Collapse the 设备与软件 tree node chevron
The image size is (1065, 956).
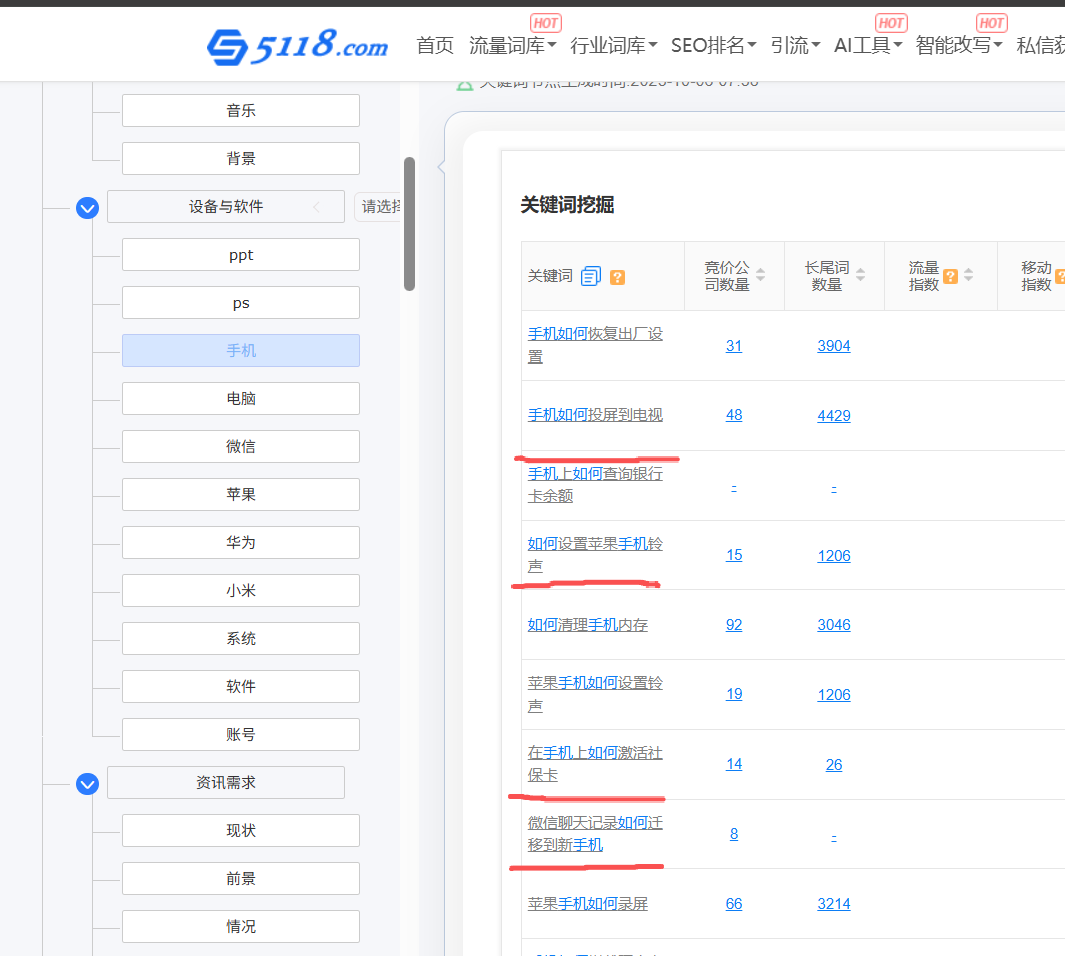[x=87, y=208]
